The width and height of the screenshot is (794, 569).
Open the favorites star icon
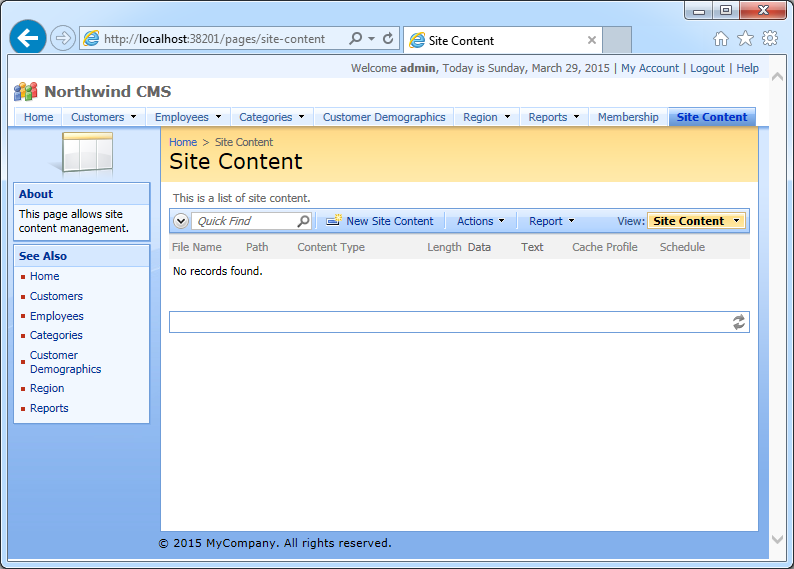pos(745,39)
